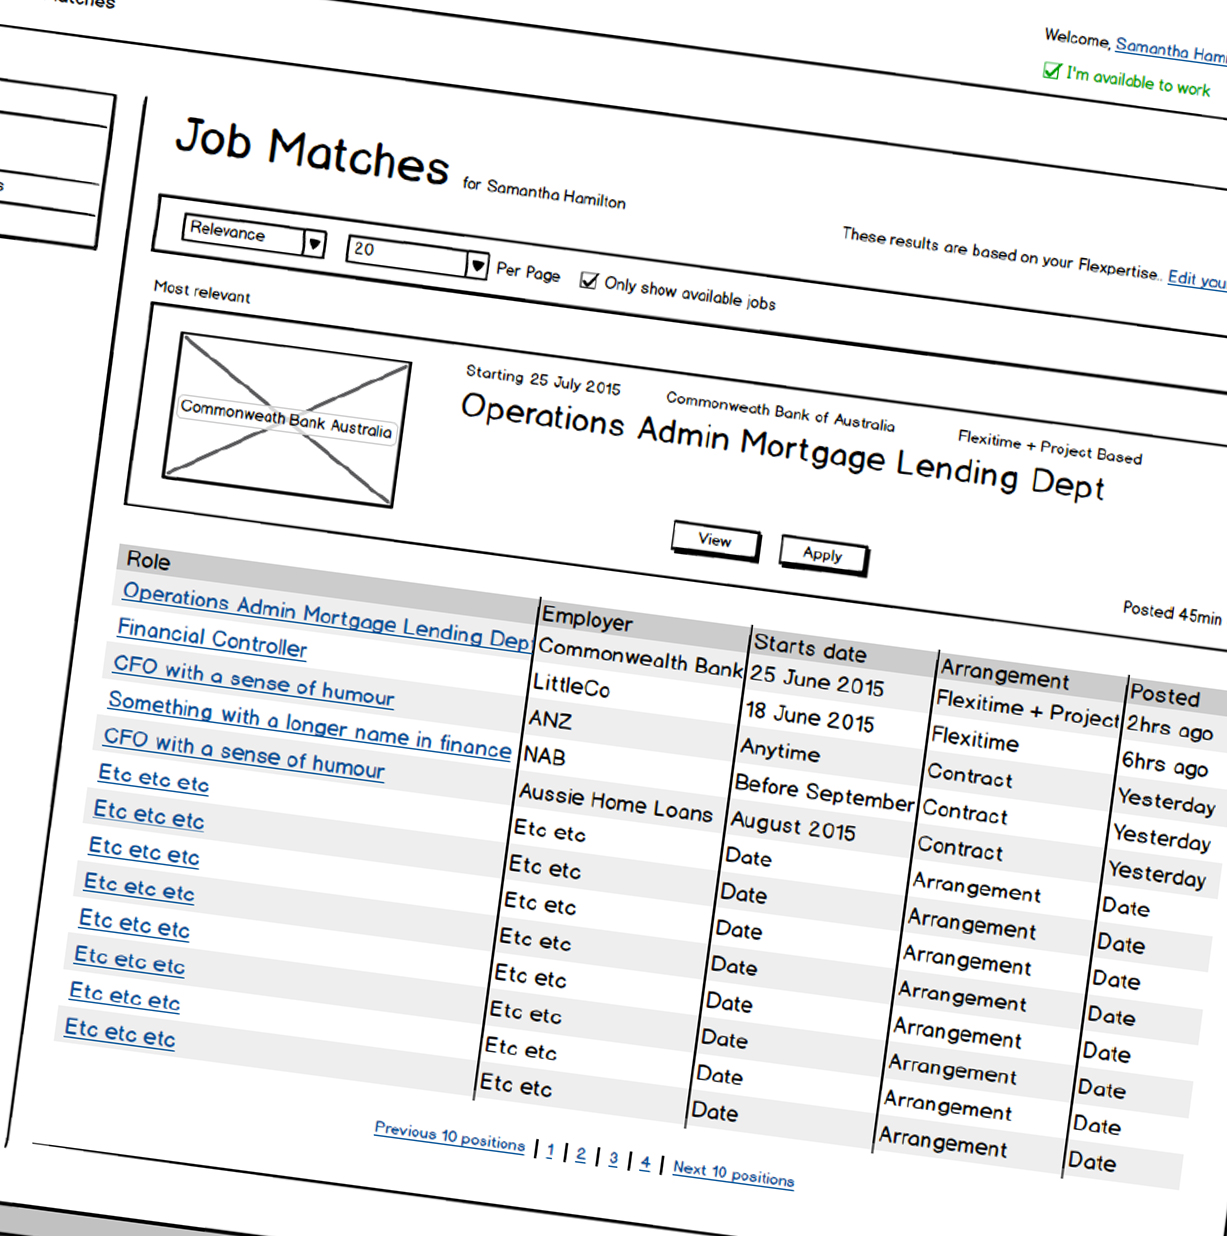The width and height of the screenshot is (1227, 1236).
Task: Open 'Operations Admin Mortgage Lending Dept' table link
Action: [326, 615]
